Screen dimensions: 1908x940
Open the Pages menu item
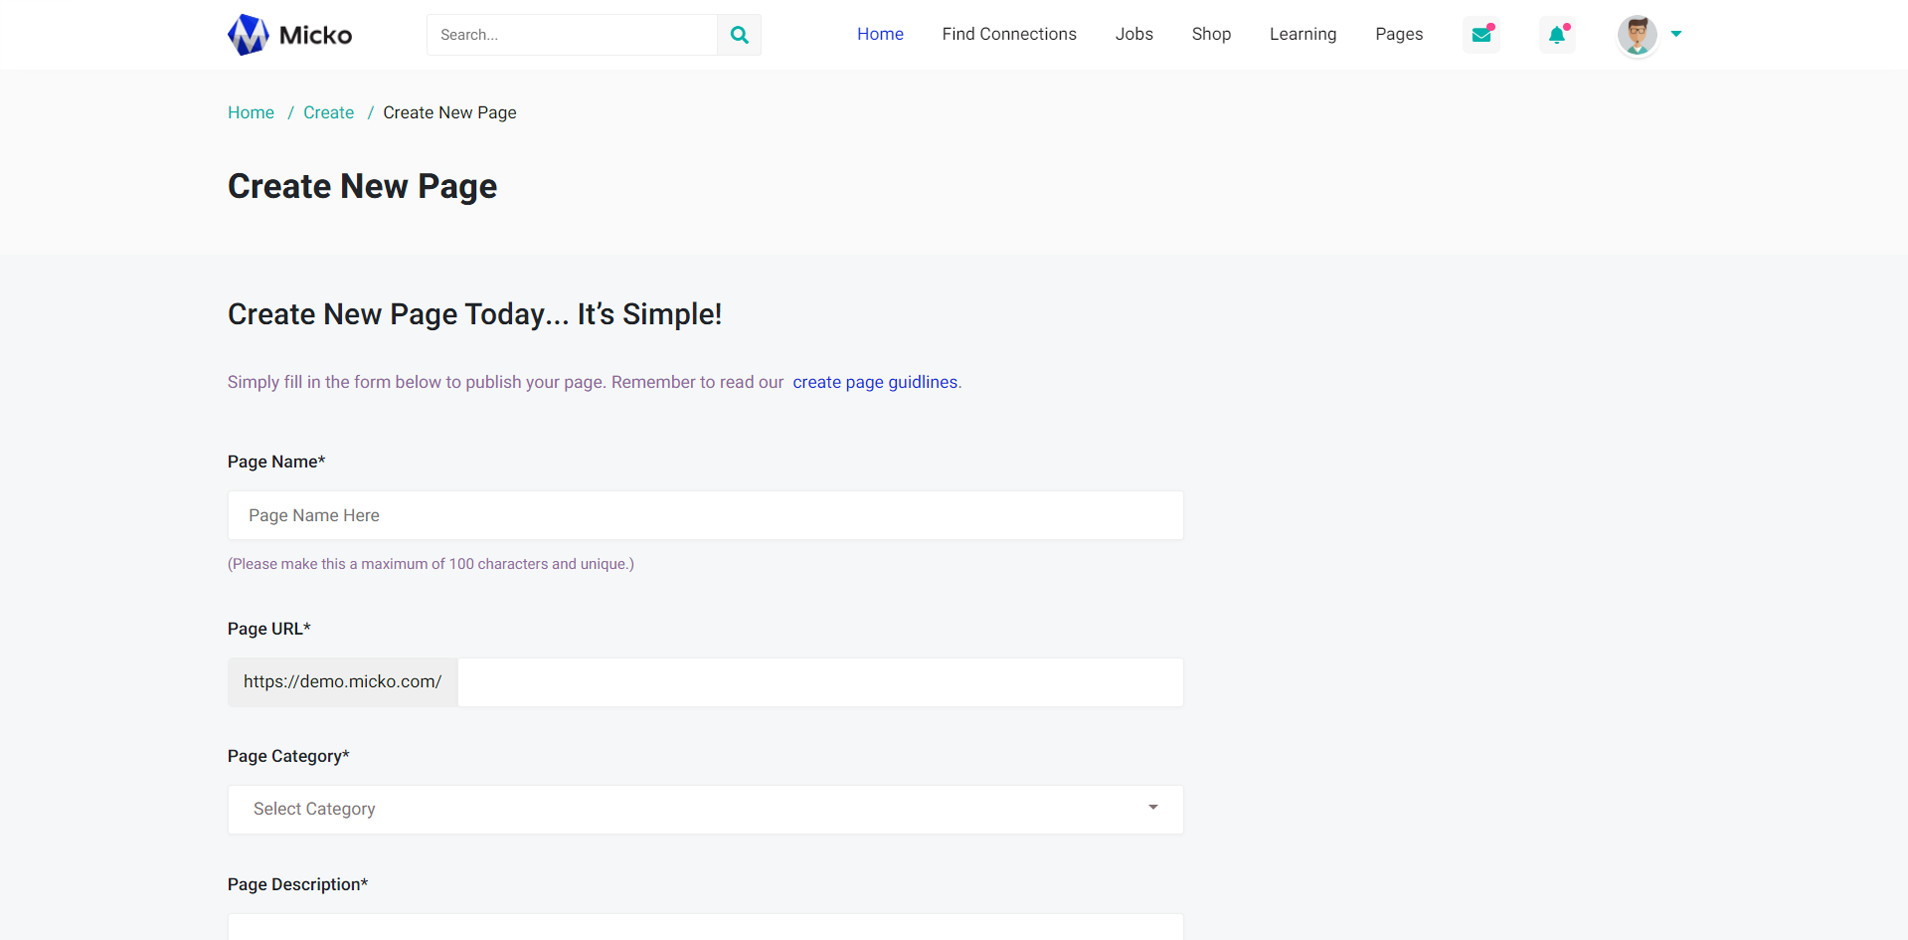click(1398, 34)
